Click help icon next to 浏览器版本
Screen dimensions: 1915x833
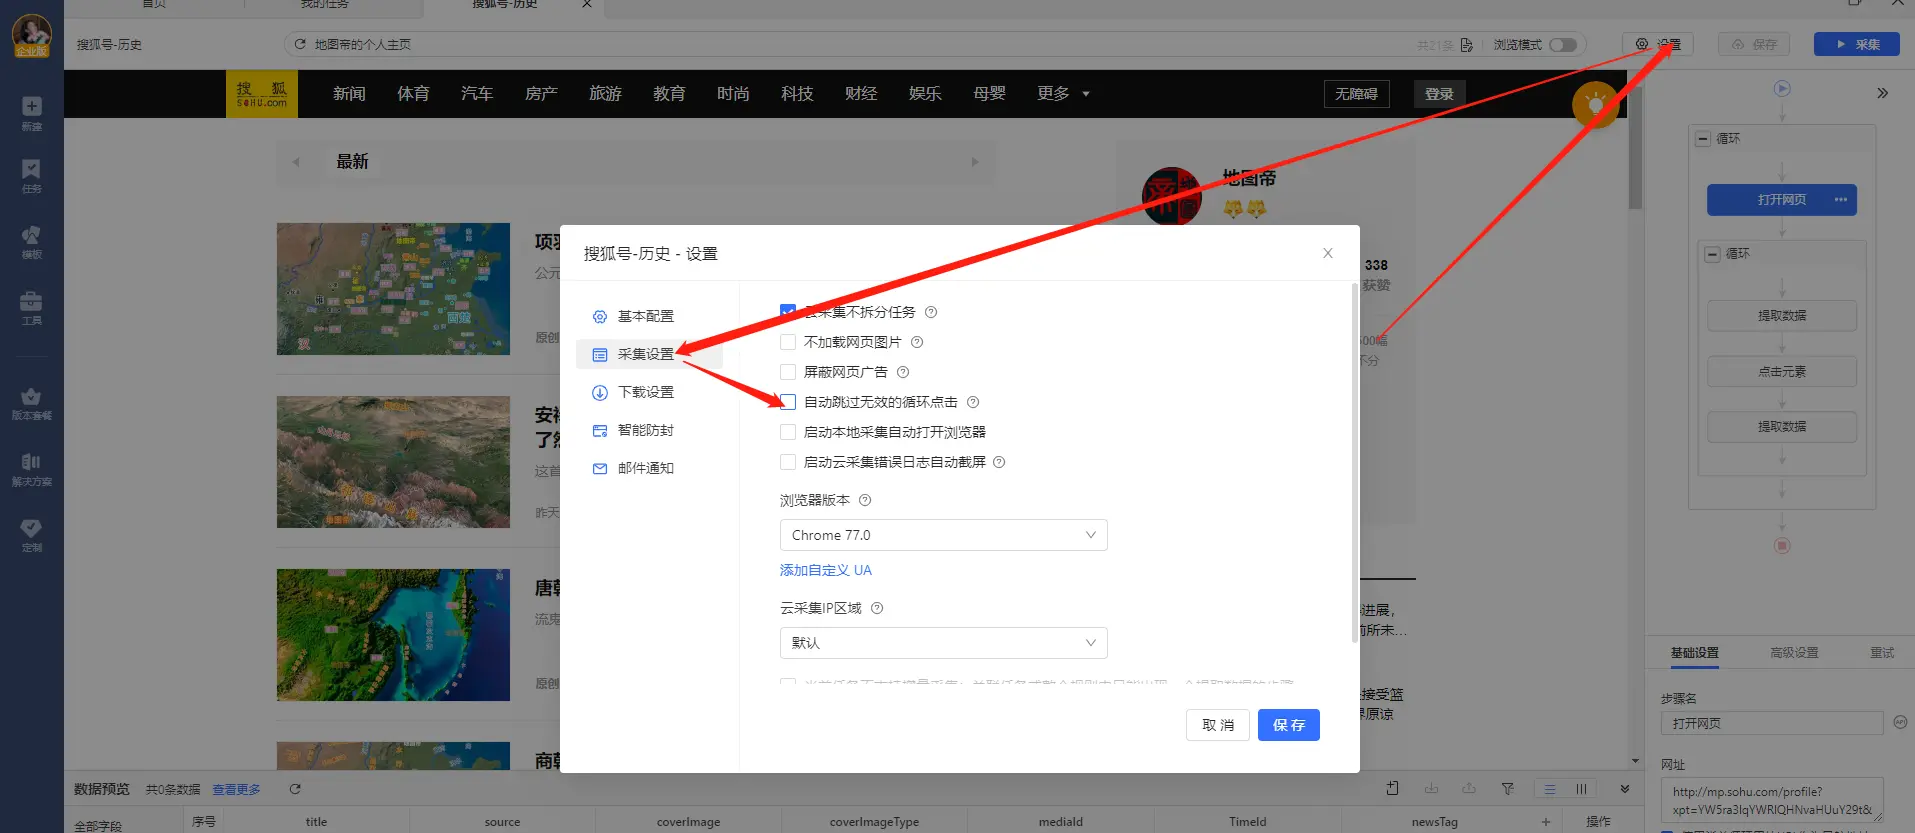coord(865,500)
